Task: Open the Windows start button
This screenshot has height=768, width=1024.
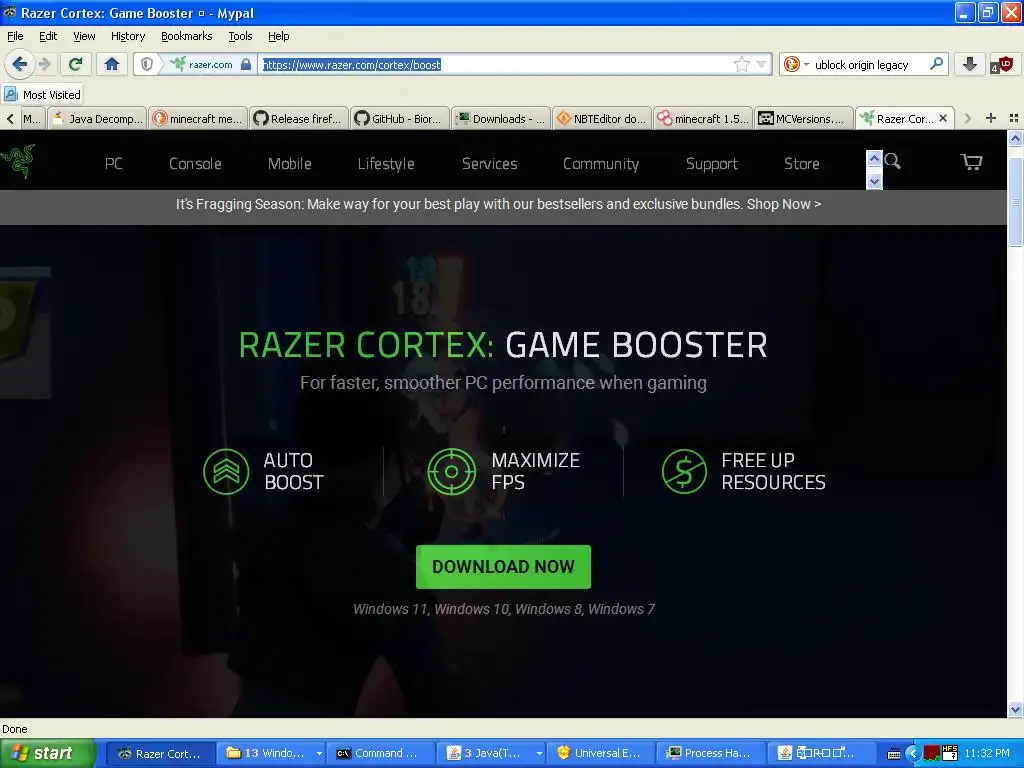Action: click(47, 753)
